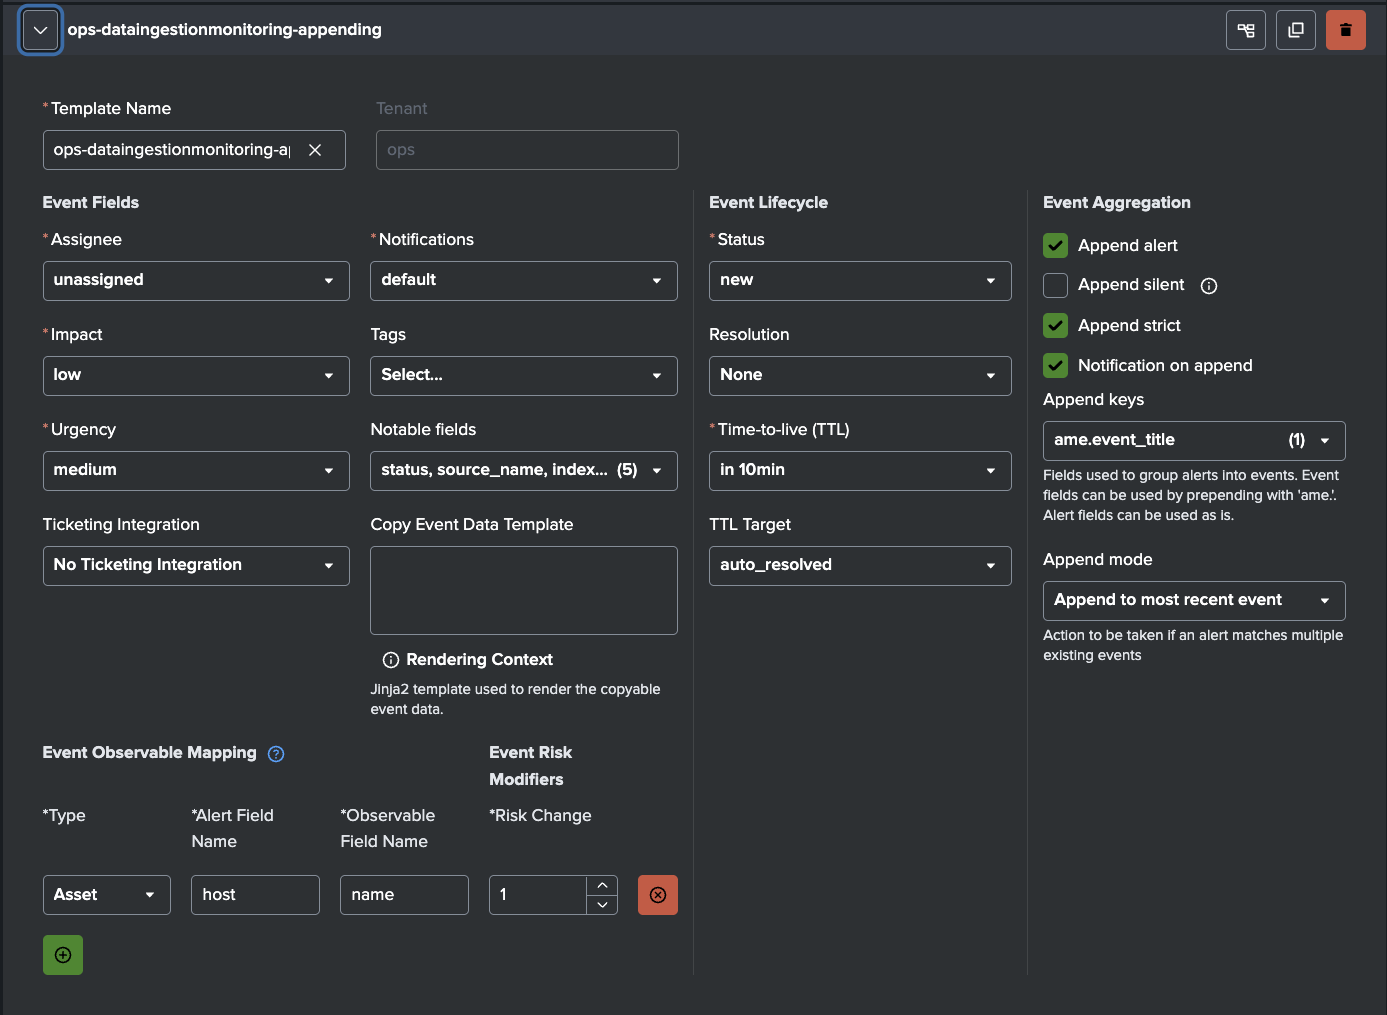The height and width of the screenshot is (1015, 1387).
Task: Open Event Observable Mapping help icon
Action: [276, 754]
